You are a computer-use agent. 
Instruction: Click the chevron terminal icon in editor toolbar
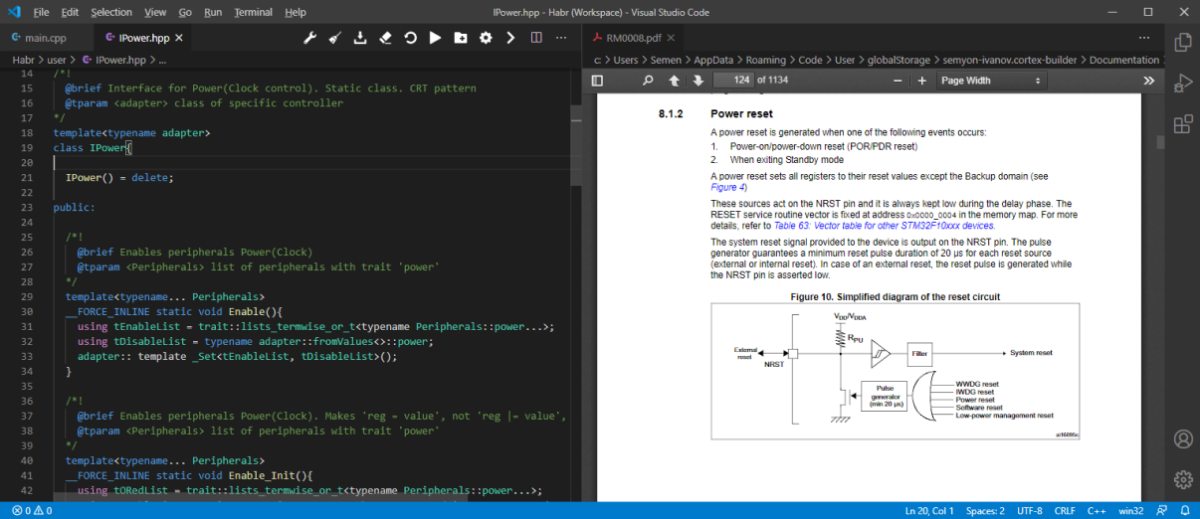[510, 38]
